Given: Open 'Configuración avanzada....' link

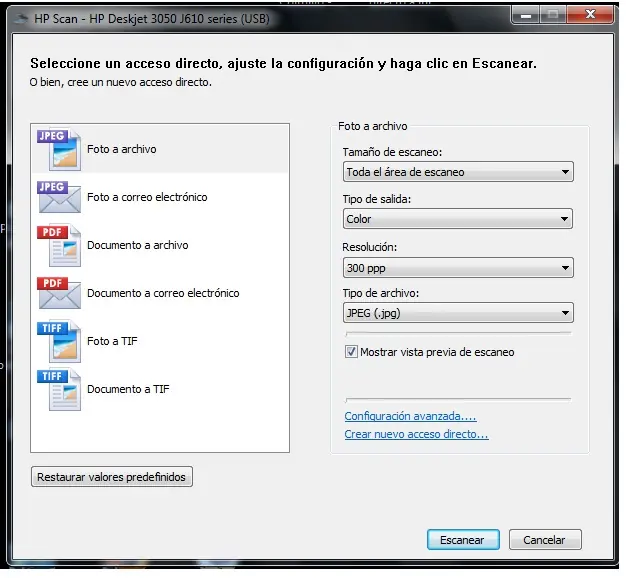Looking at the screenshot, I should coord(410,416).
